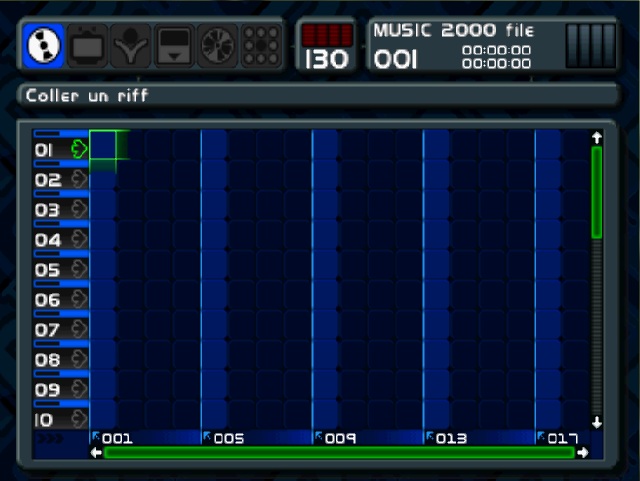
Task: Open the TV screen video icon
Action: [x=90, y=46]
